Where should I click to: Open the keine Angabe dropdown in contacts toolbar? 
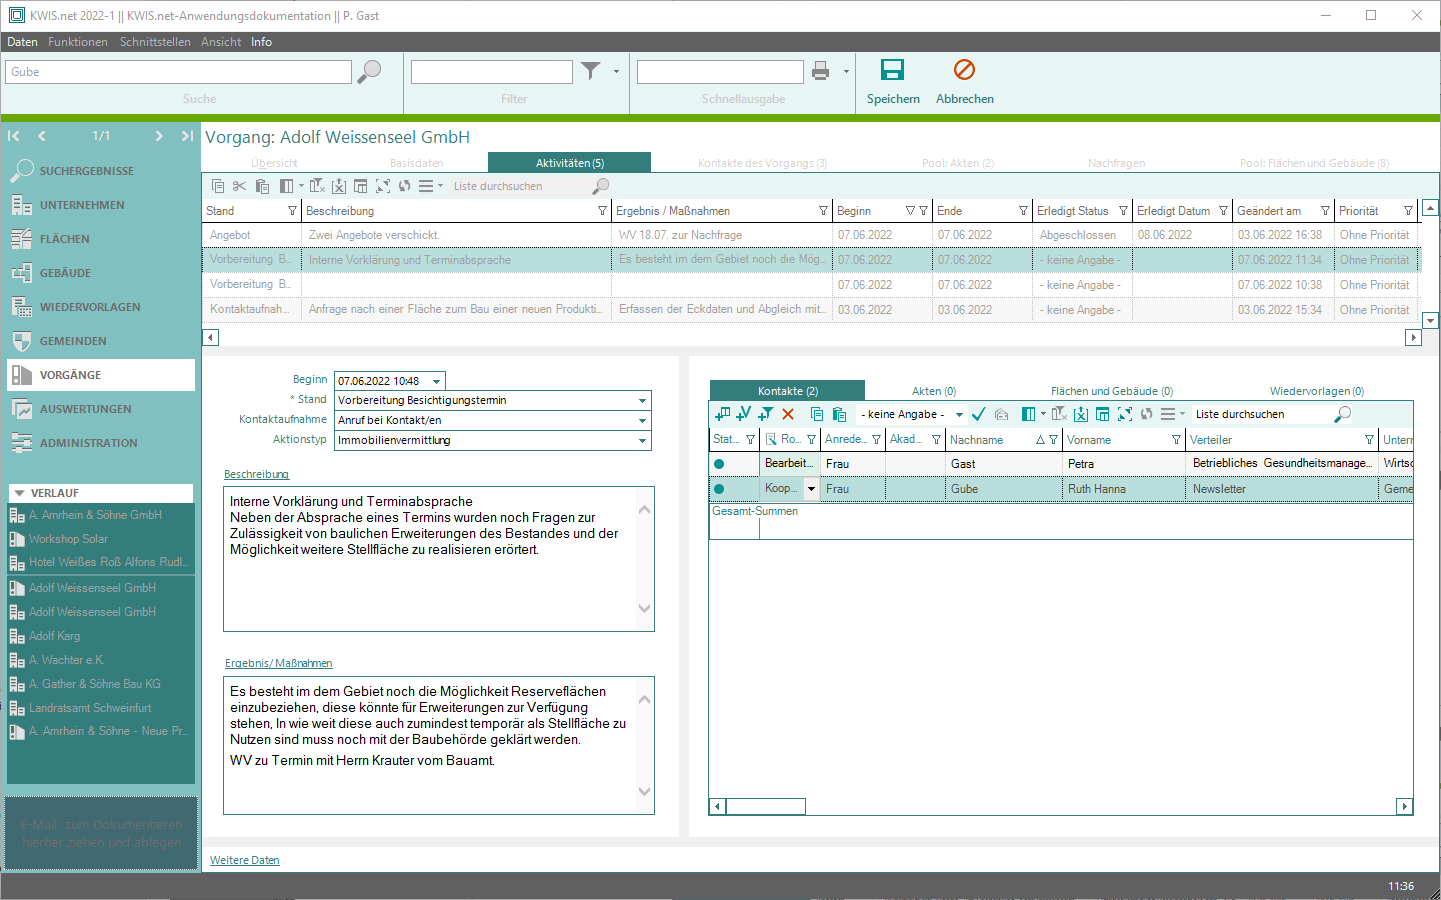point(959,414)
